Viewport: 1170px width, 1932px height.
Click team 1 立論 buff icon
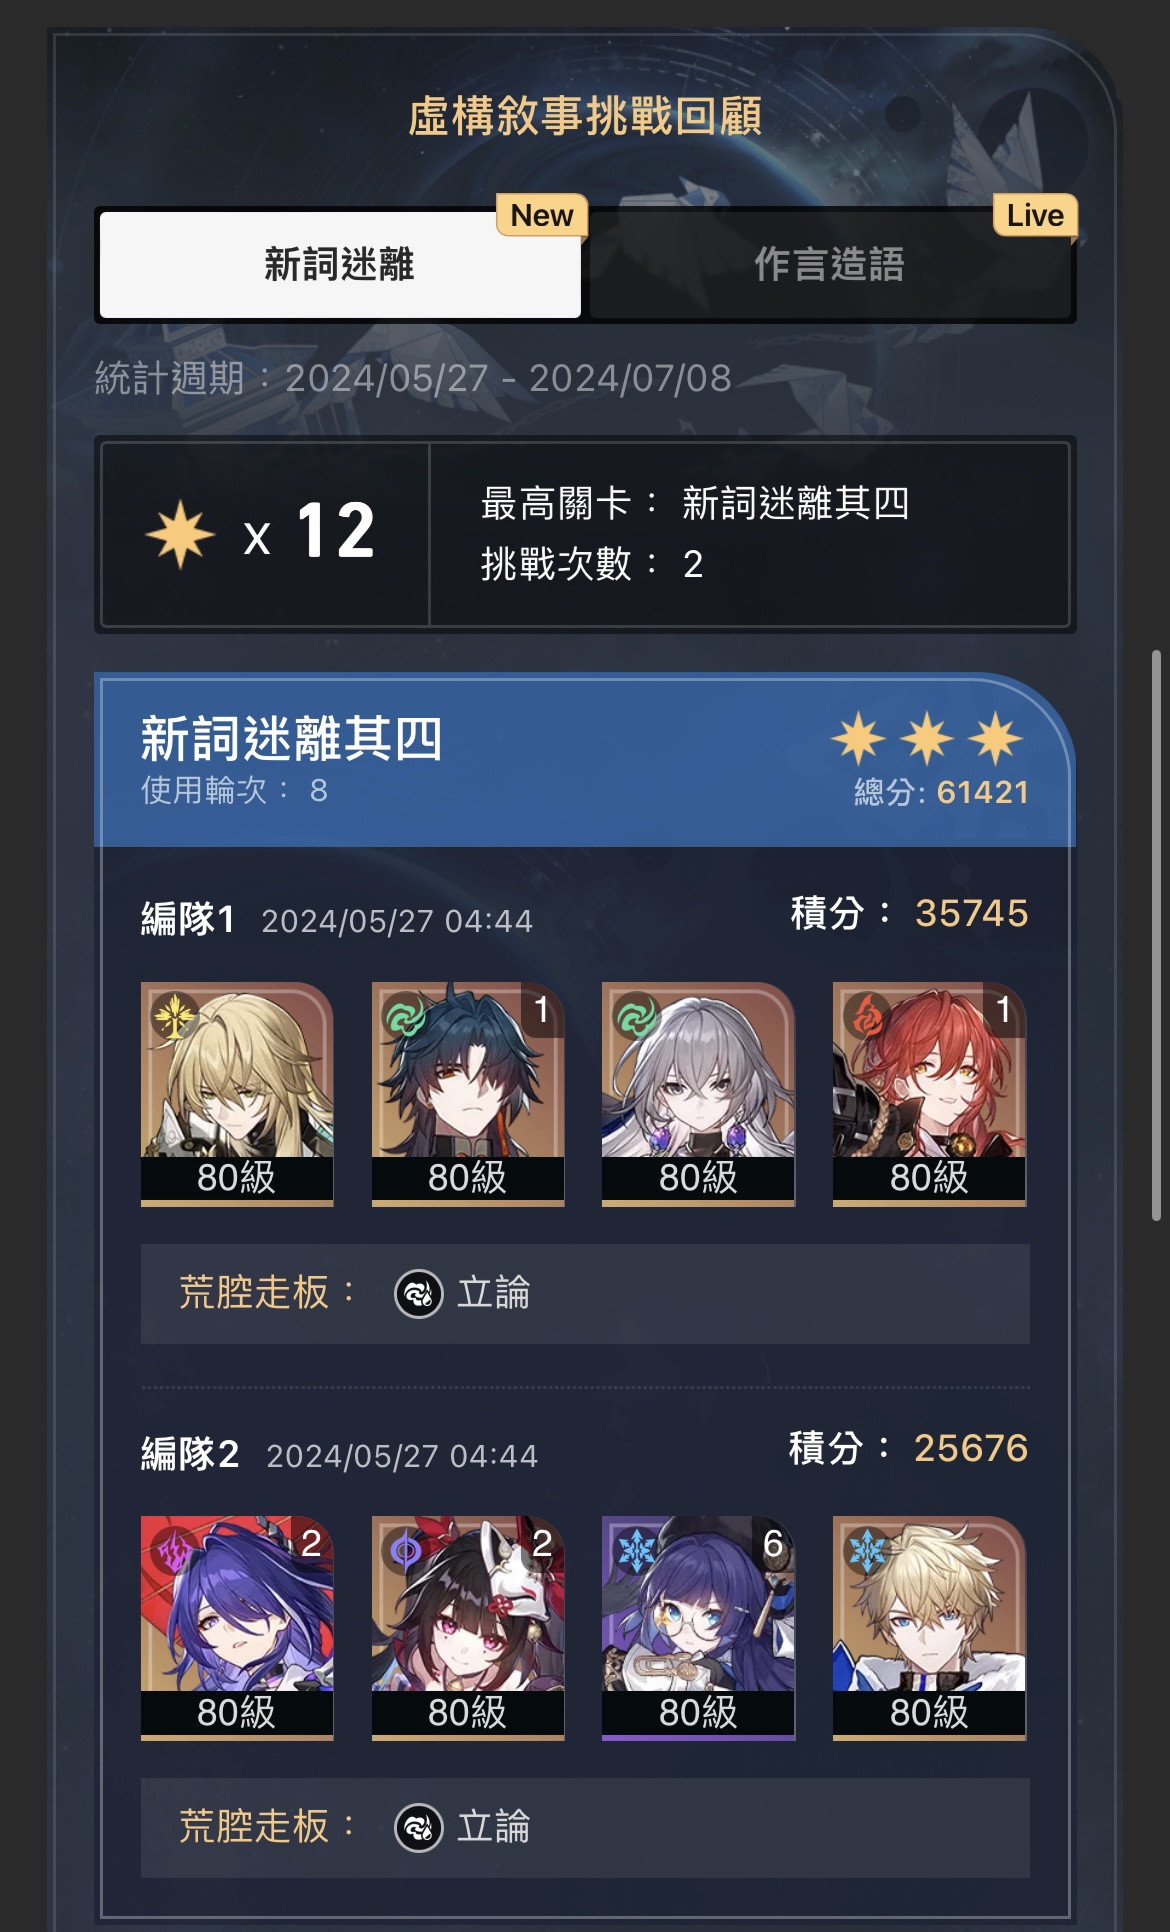[419, 1294]
